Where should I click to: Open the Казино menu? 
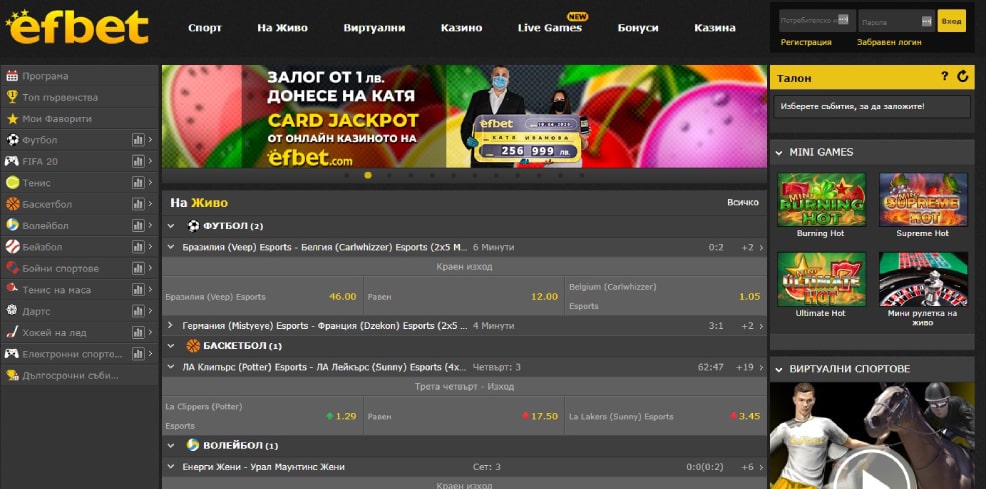click(x=462, y=28)
